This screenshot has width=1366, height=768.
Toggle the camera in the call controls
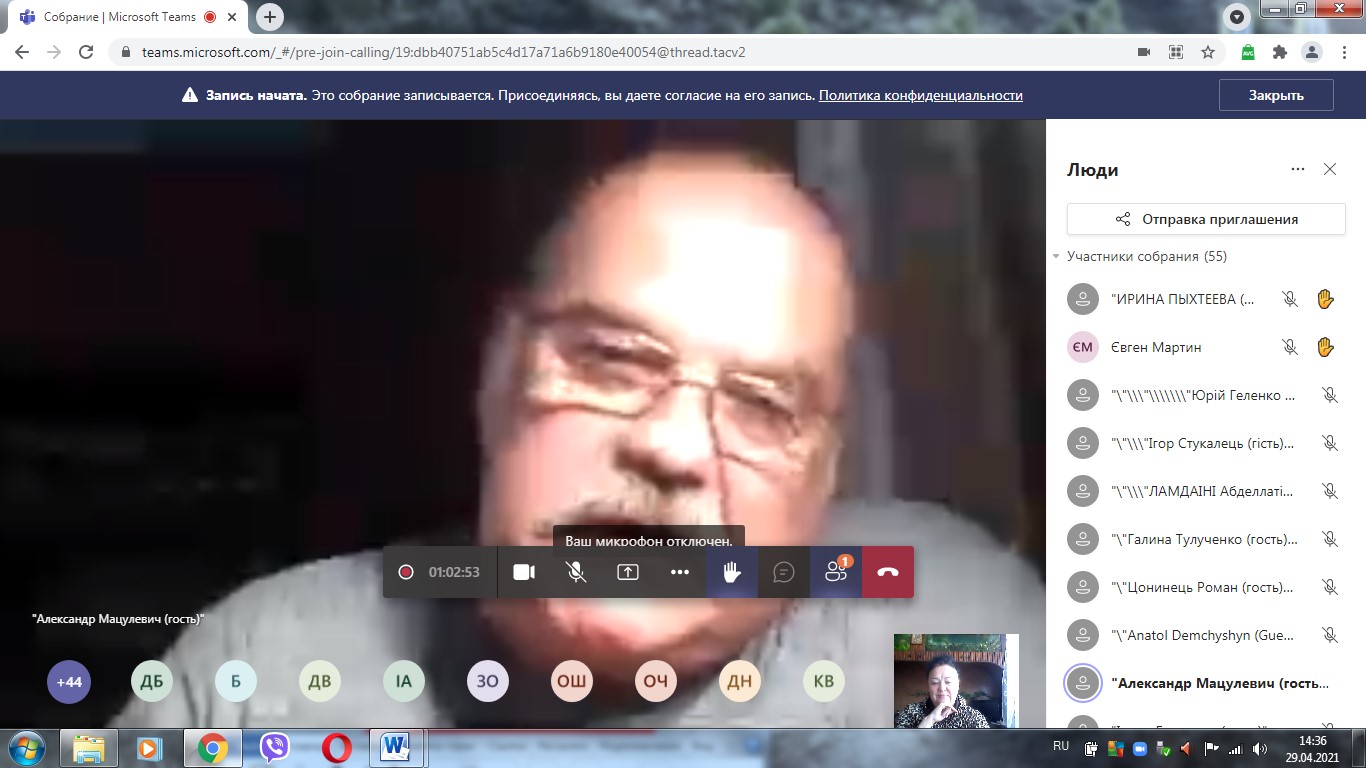click(x=524, y=572)
